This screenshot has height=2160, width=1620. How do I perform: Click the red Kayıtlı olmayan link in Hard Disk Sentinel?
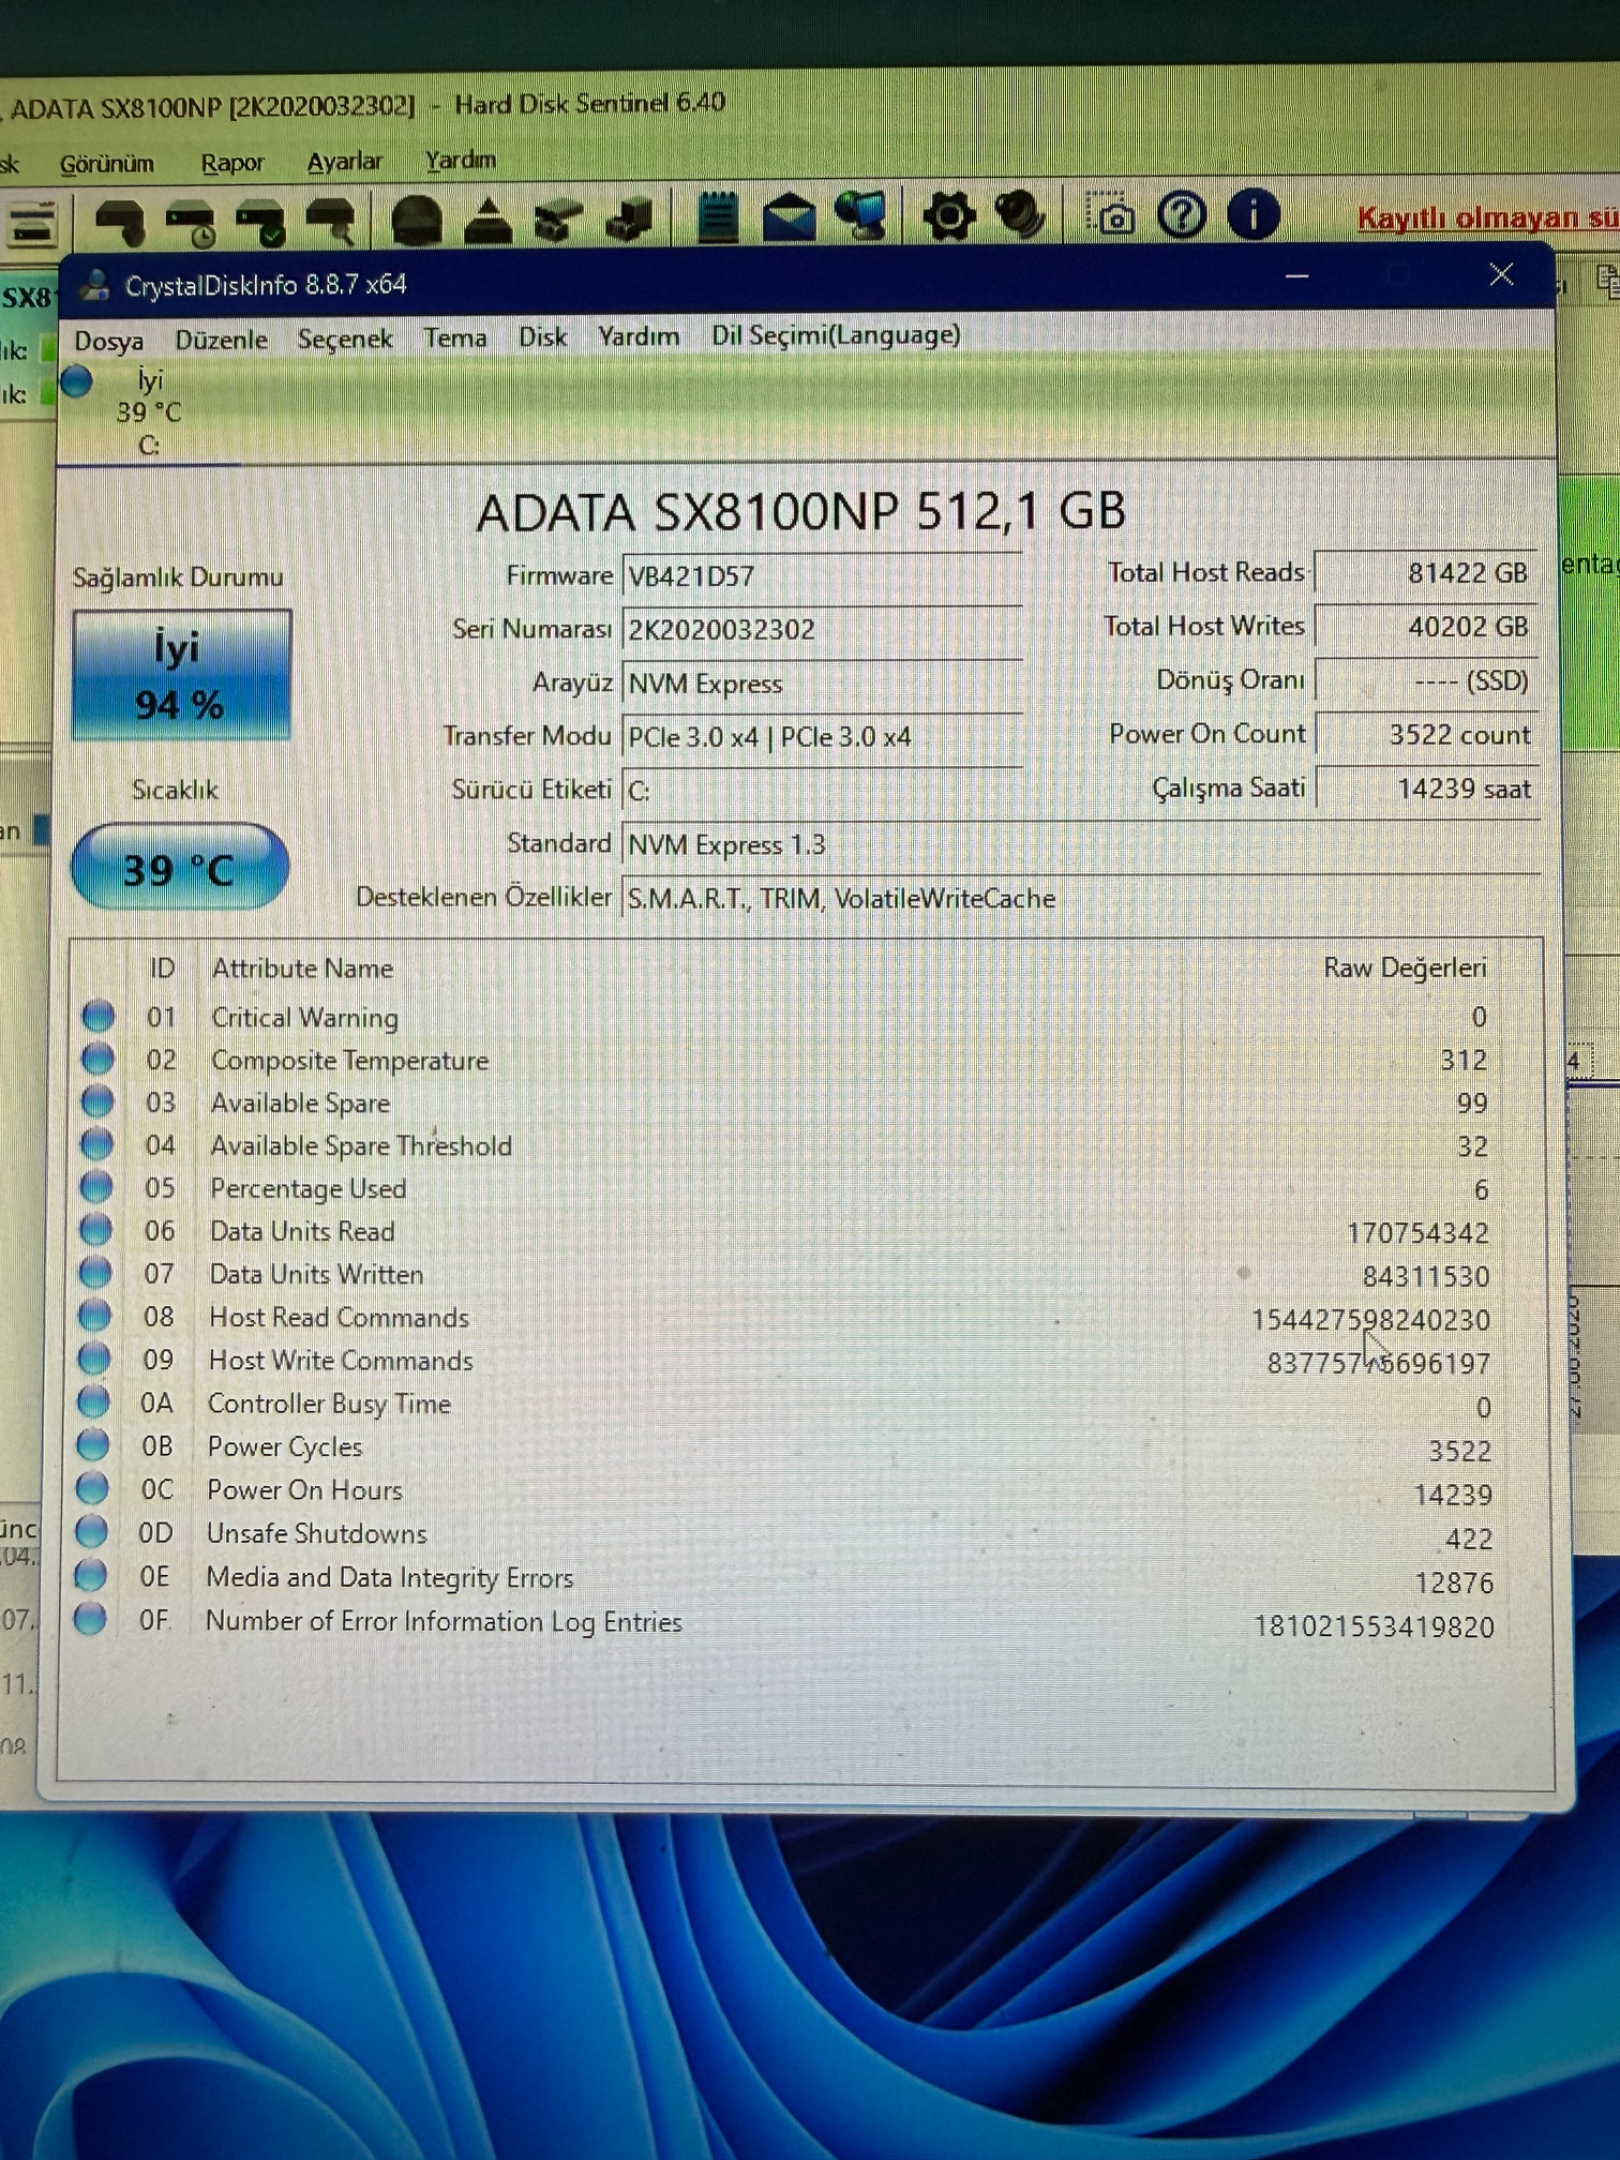1488,218
